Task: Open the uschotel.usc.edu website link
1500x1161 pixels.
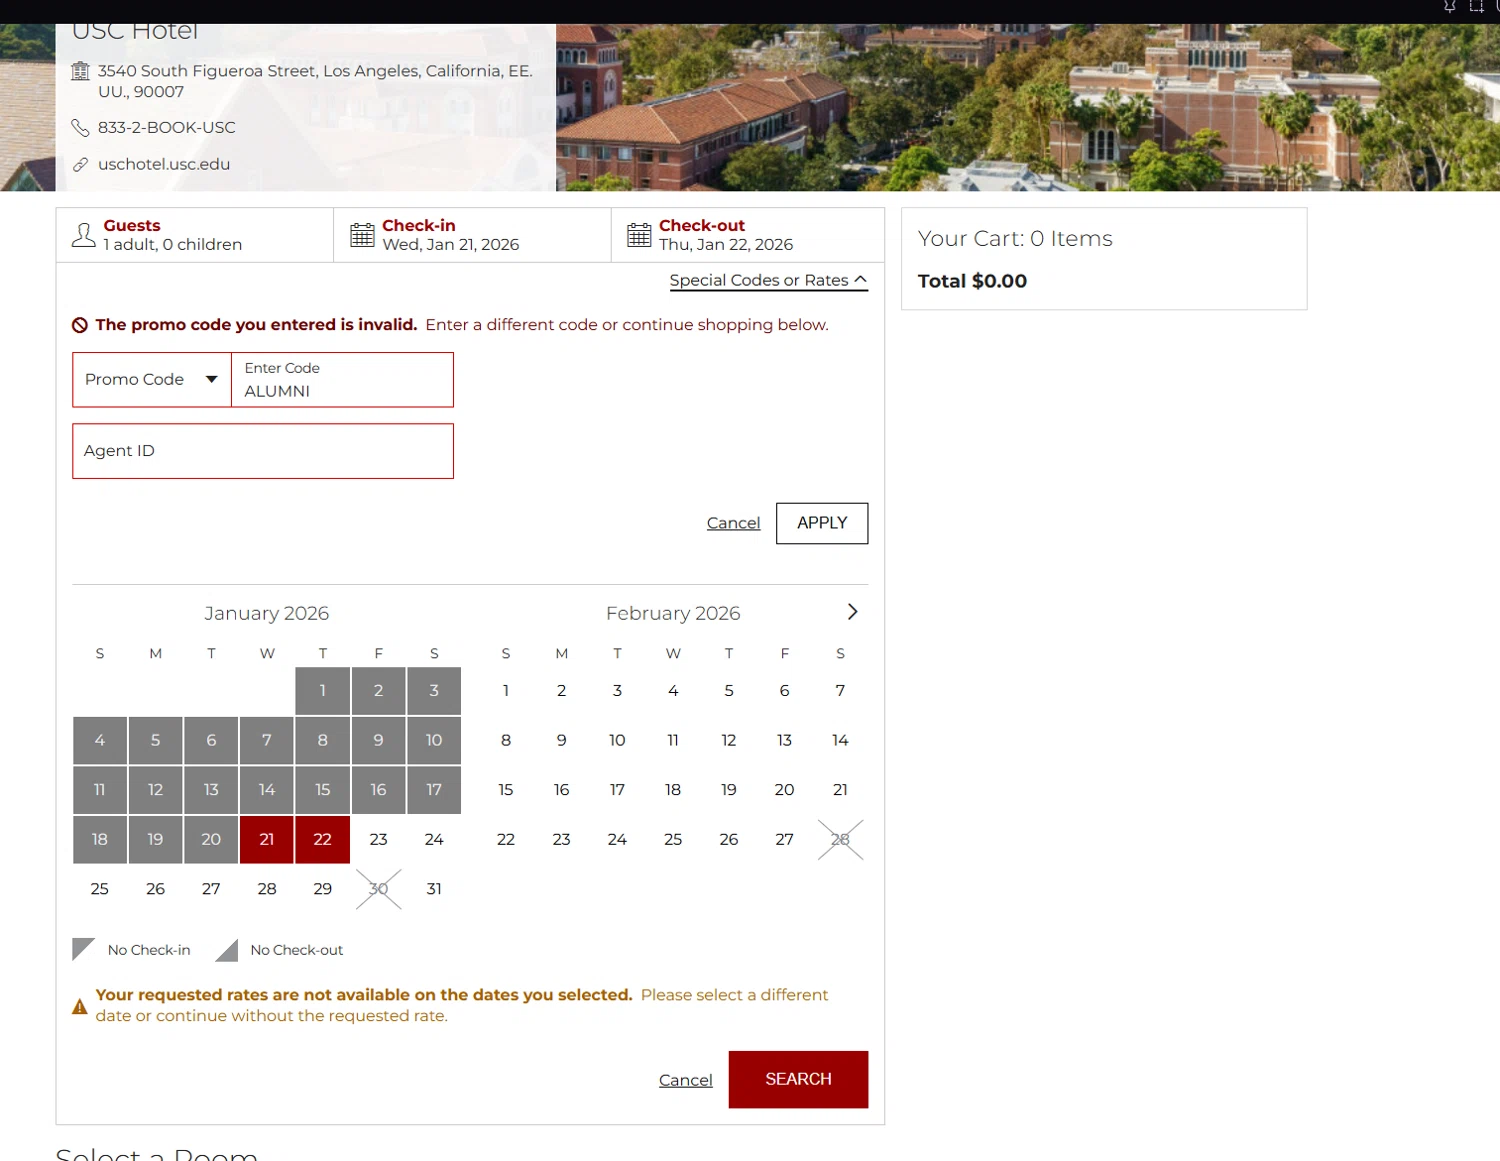Action: pyautogui.click(x=164, y=164)
